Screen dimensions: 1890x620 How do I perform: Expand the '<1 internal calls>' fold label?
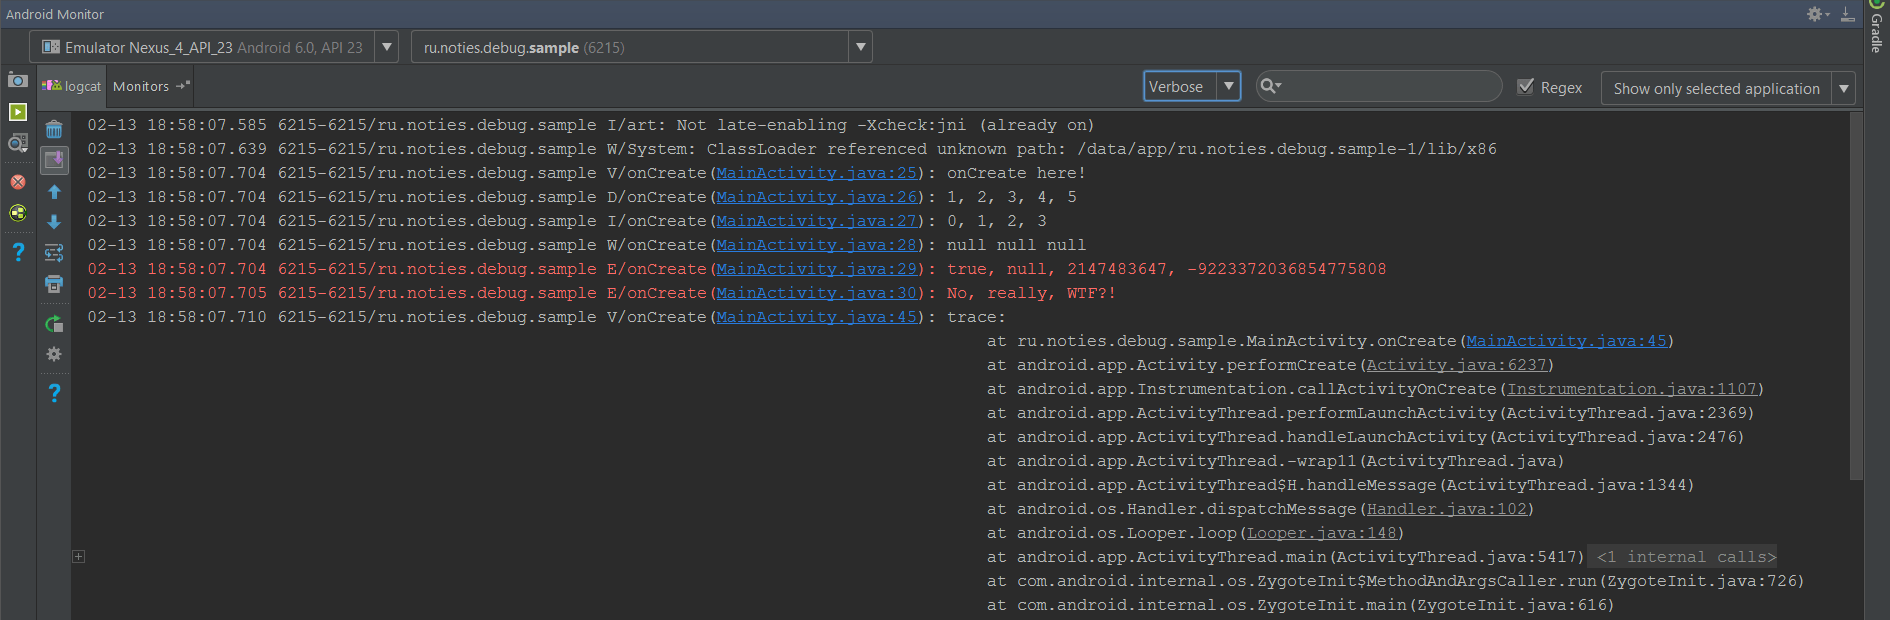1686,557
